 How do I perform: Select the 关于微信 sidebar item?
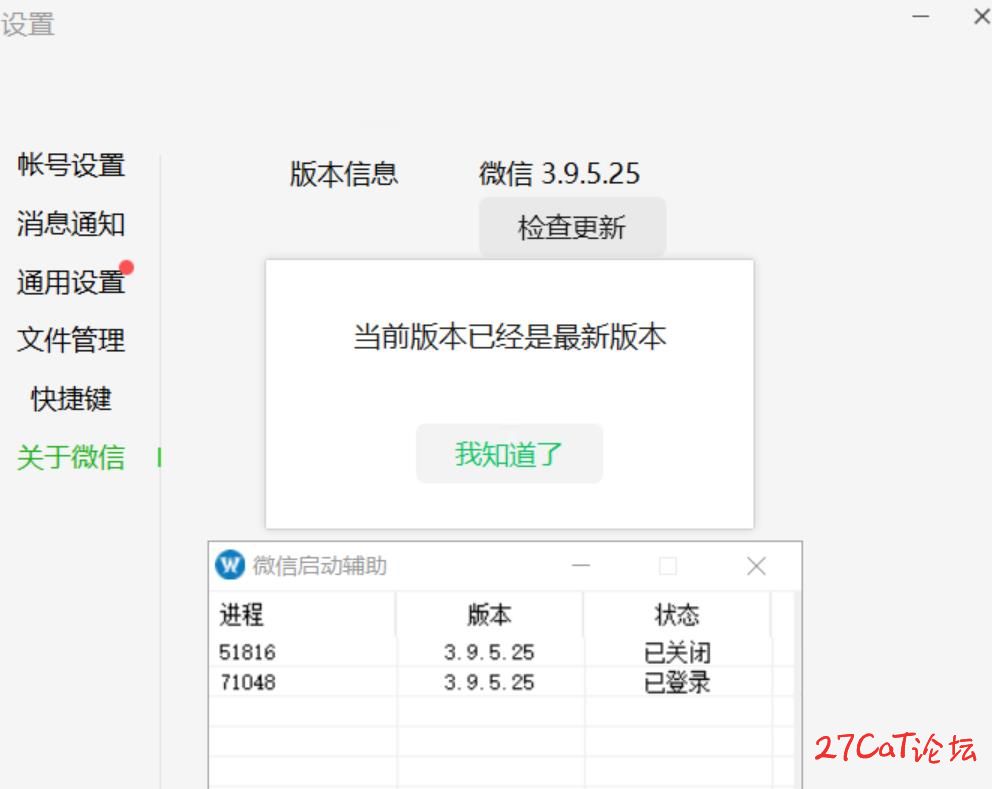pos(71,457)
